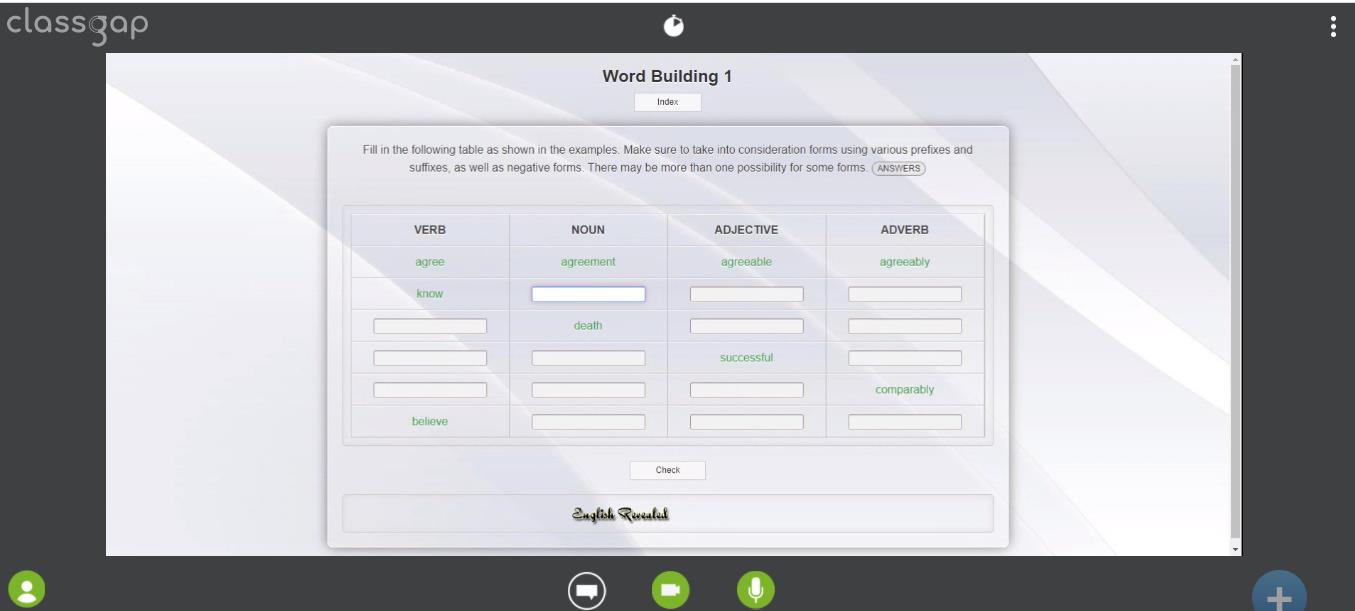
Task: Click the scrollbar down arrow
Action: 1235,549
